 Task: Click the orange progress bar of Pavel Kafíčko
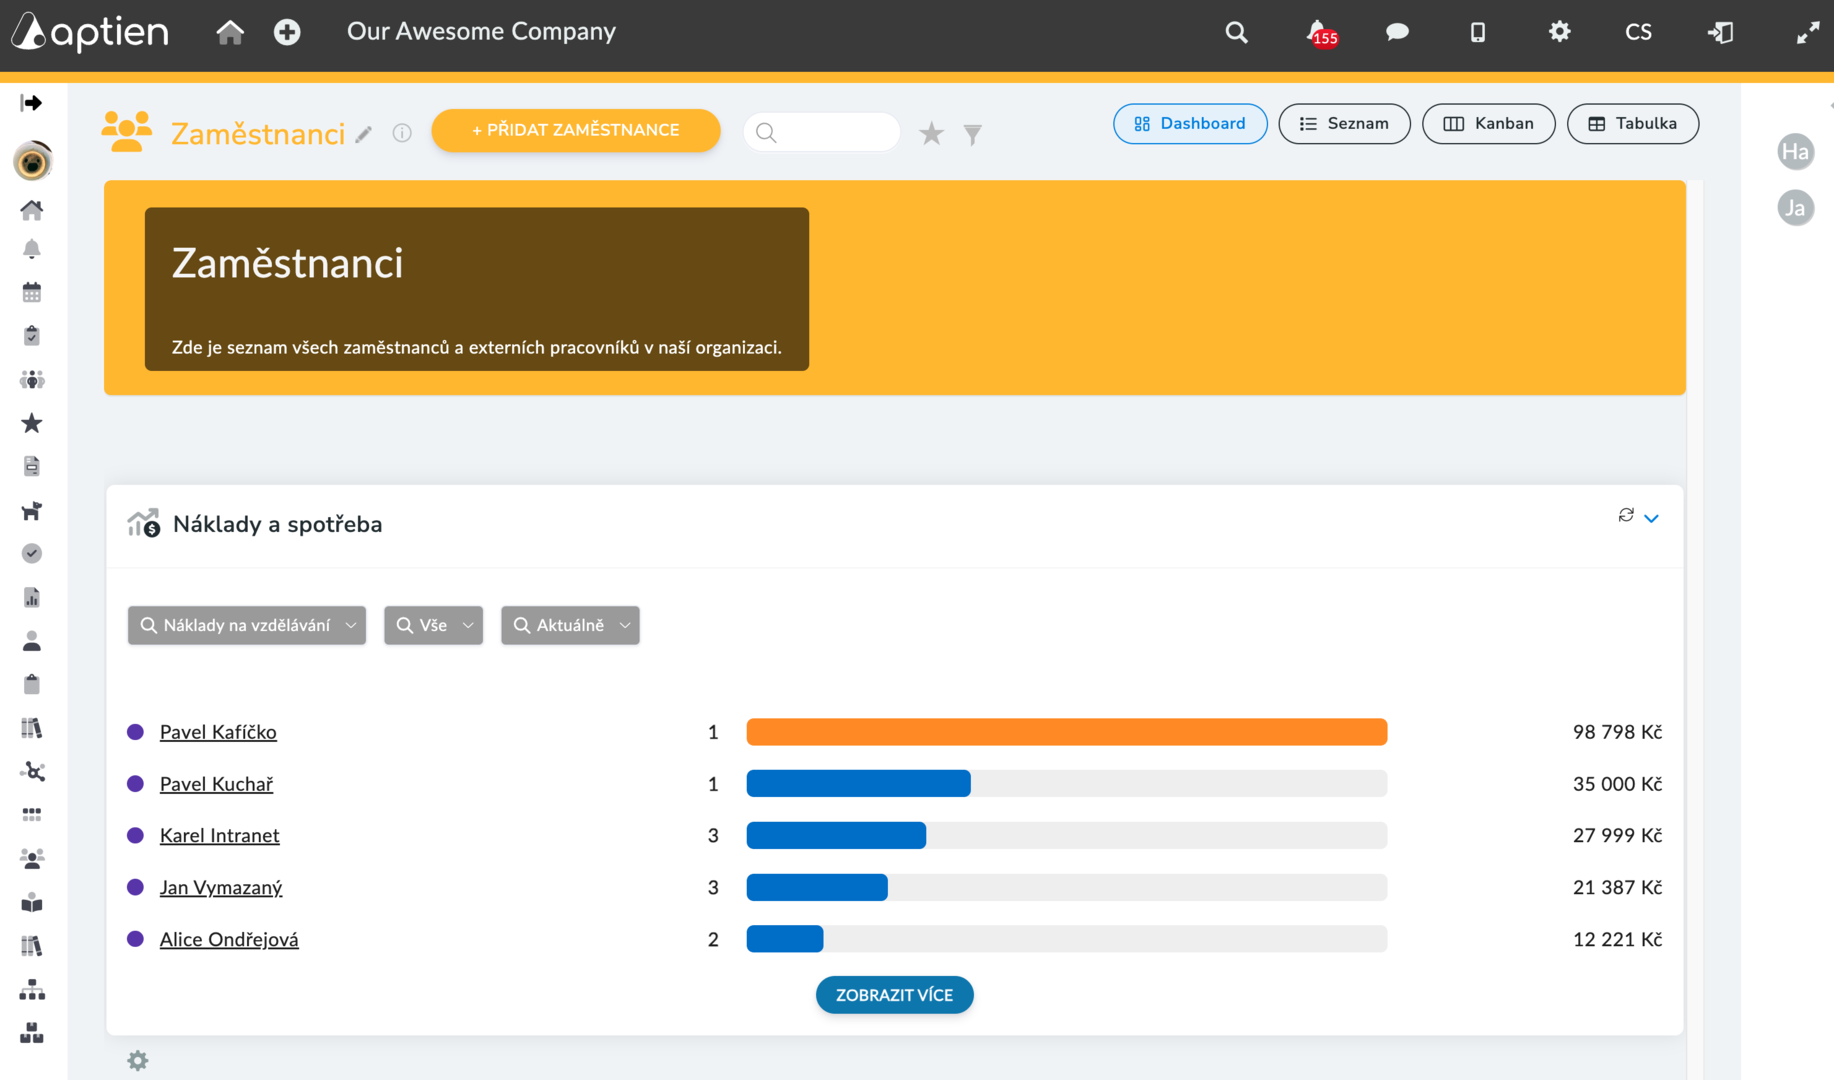pos(1067,732)
